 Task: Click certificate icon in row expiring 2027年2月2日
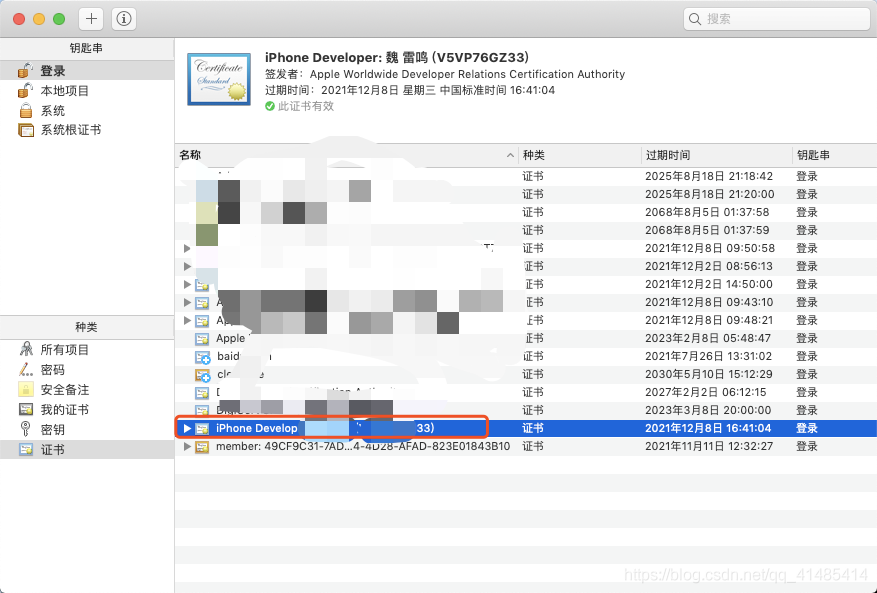[x=202, y=393]
